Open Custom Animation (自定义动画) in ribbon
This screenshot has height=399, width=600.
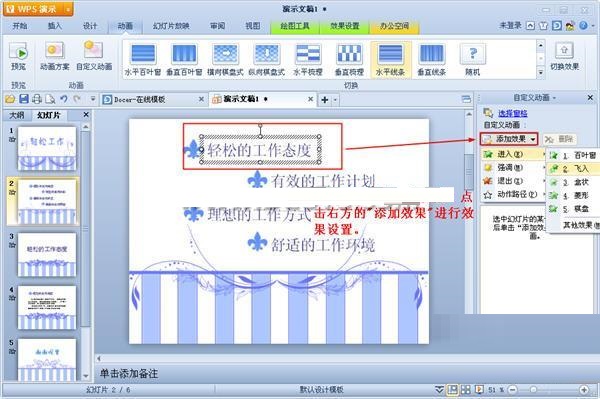tap(94, 56)
